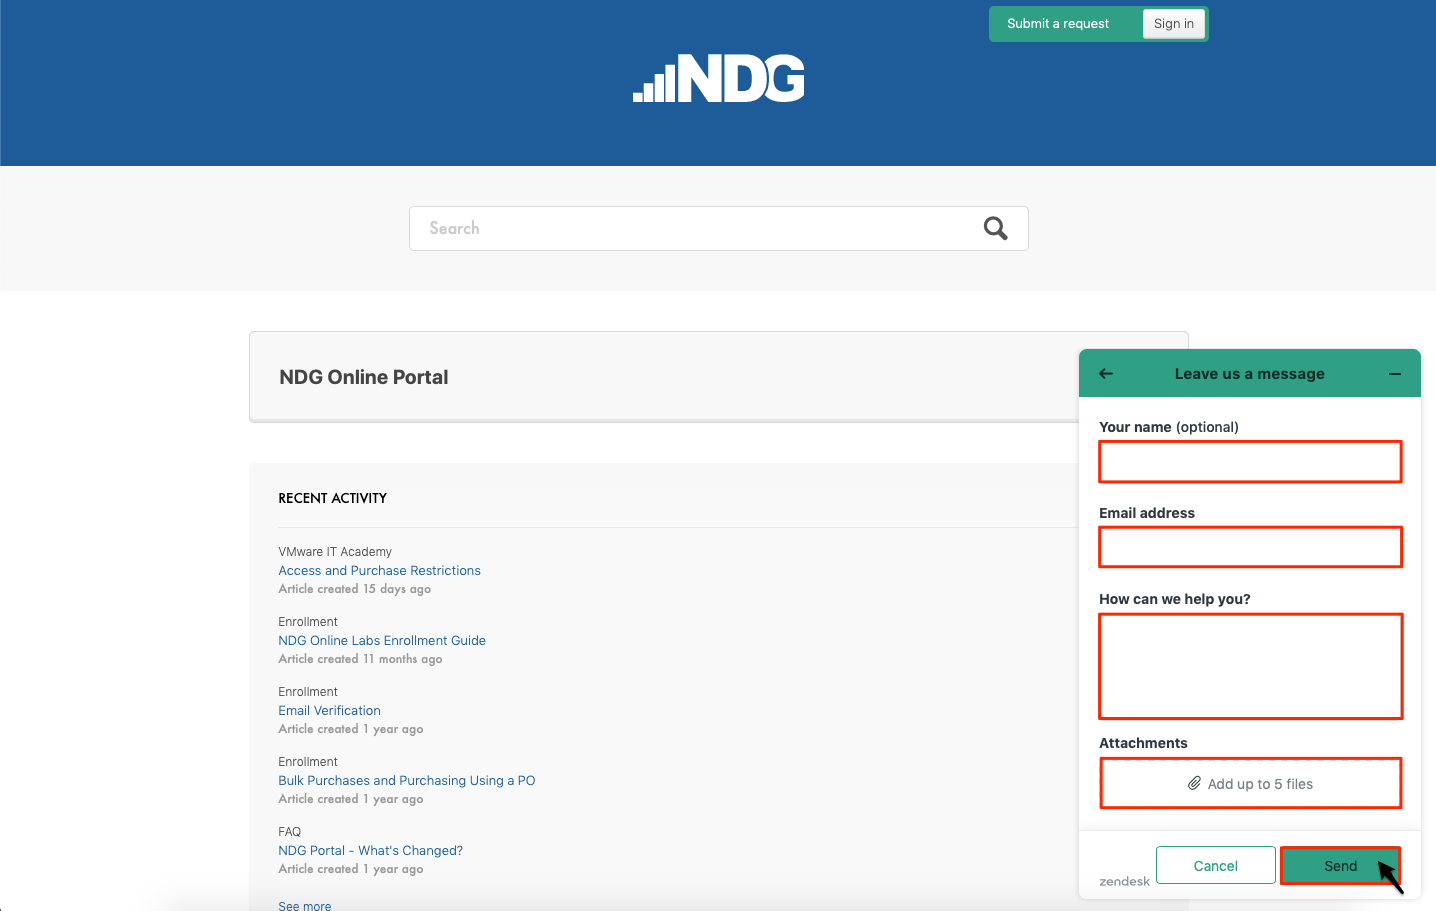
Task: Click the VMware IT Academy label
Action: [x=335, y=552]
